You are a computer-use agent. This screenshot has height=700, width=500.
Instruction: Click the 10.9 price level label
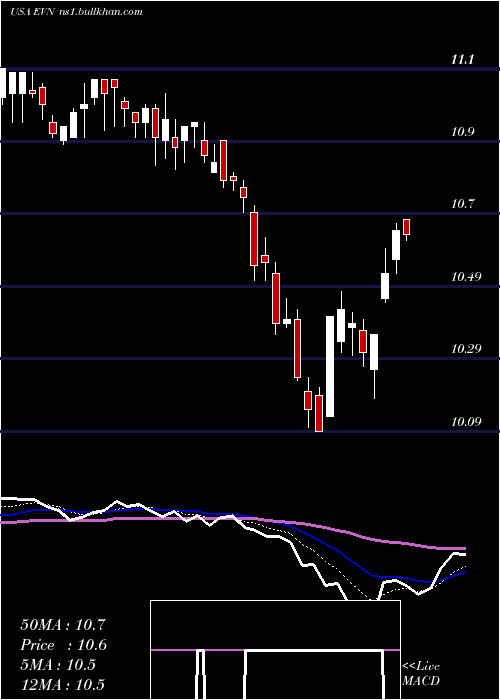[462, 132]
